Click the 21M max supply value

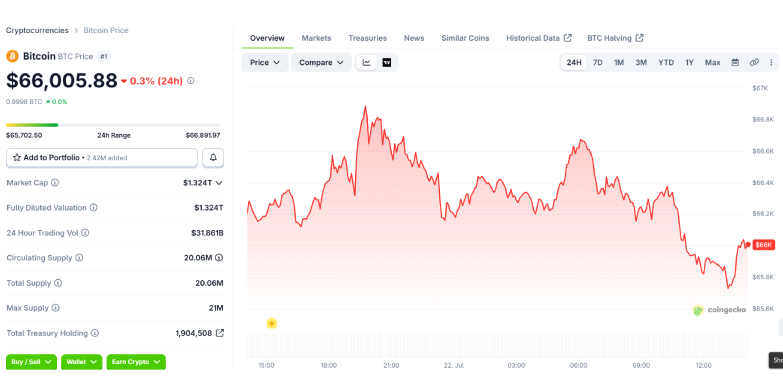[216, 308]
